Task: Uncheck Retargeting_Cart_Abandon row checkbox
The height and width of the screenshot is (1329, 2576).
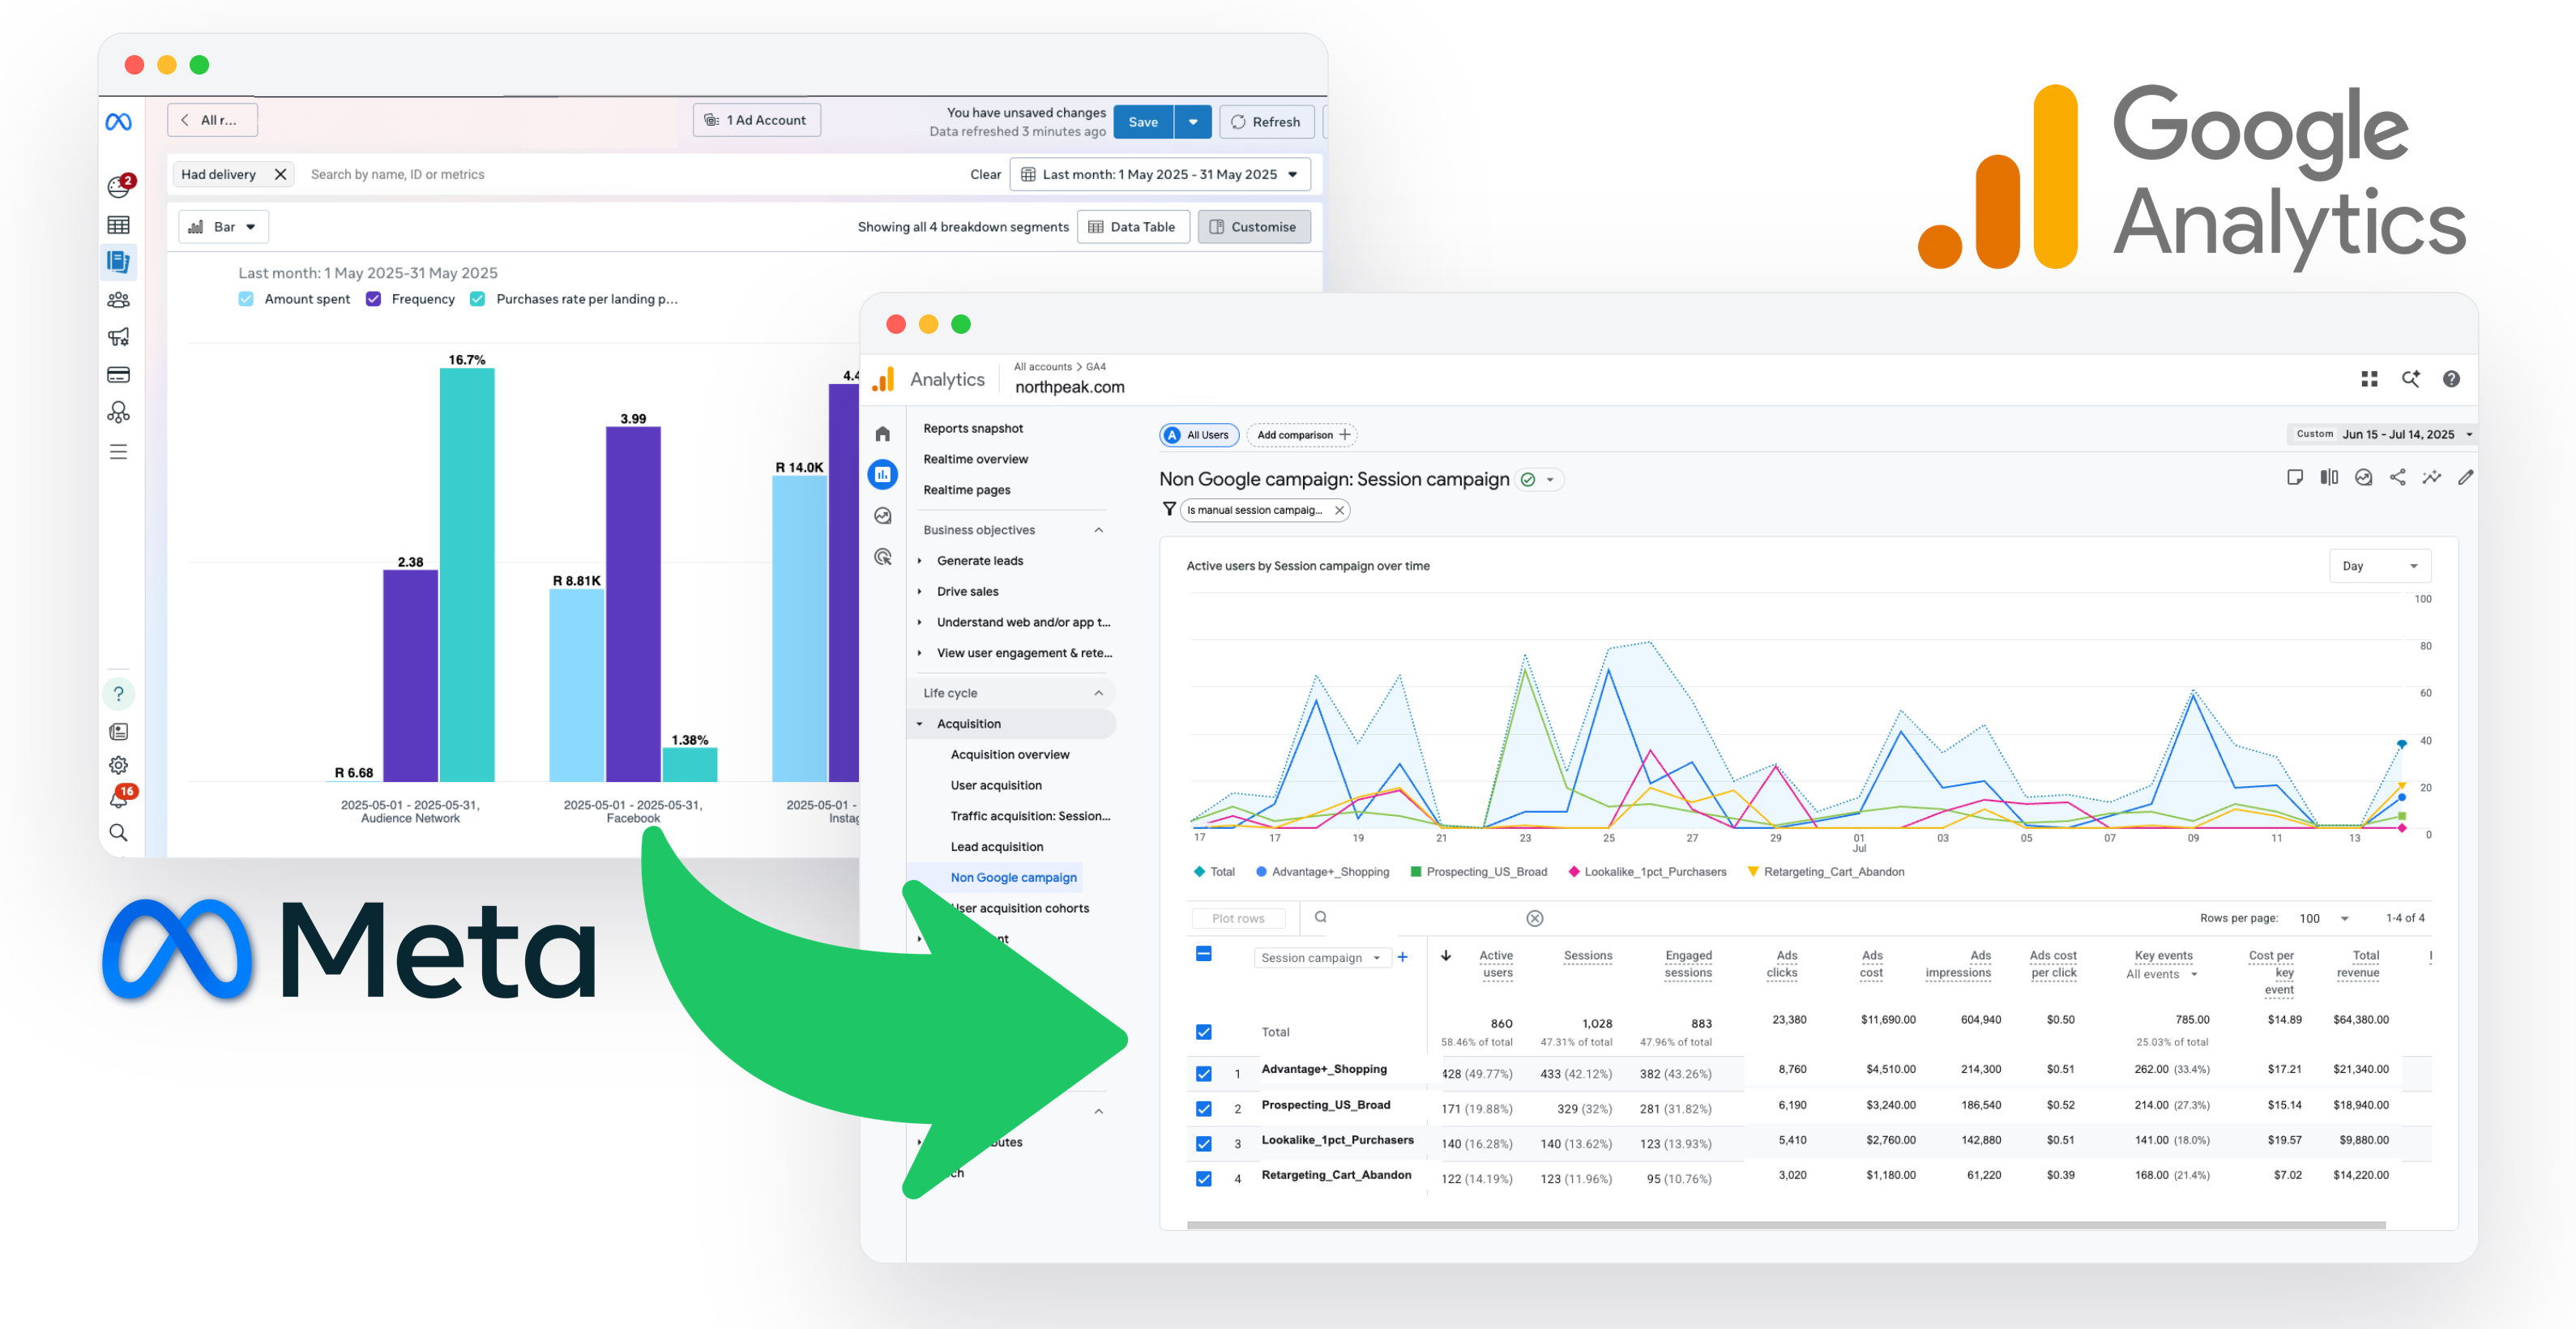Action: 1204,1179
